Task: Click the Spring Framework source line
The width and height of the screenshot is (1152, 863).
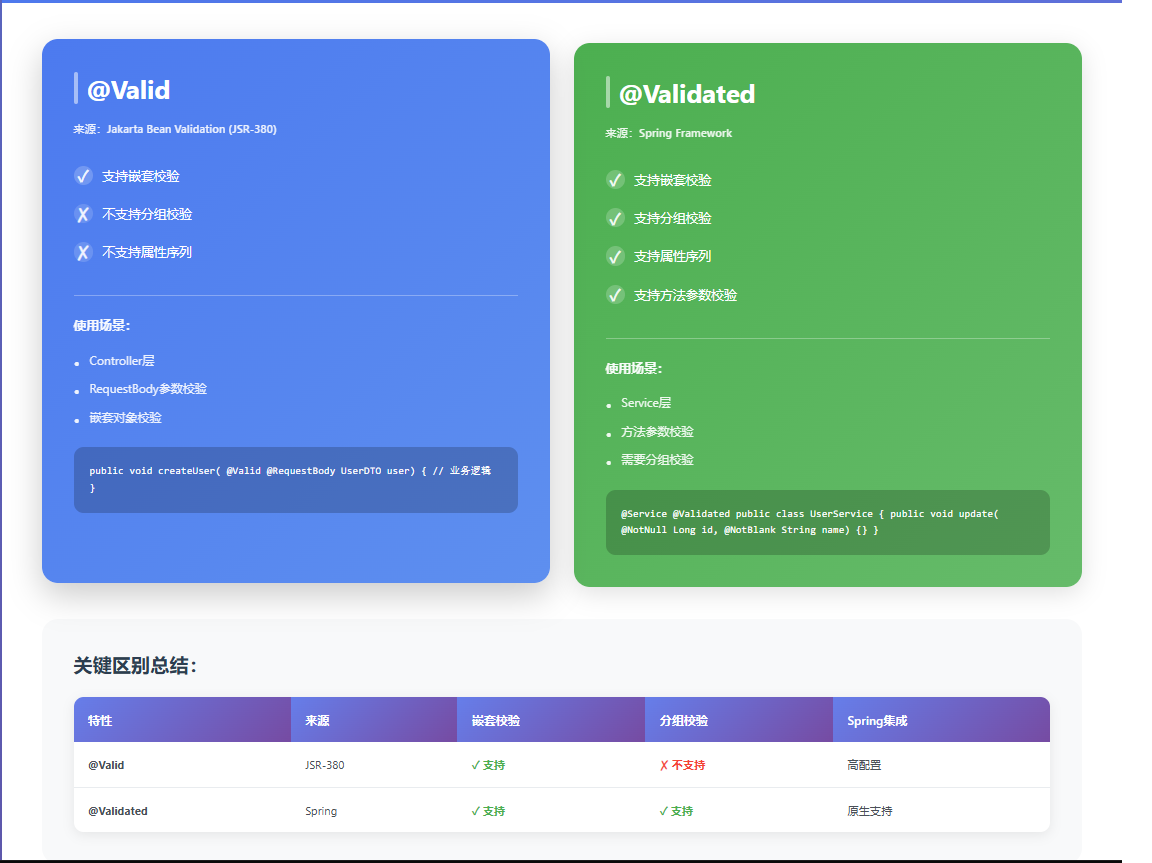Action: (x=669, y=133)
